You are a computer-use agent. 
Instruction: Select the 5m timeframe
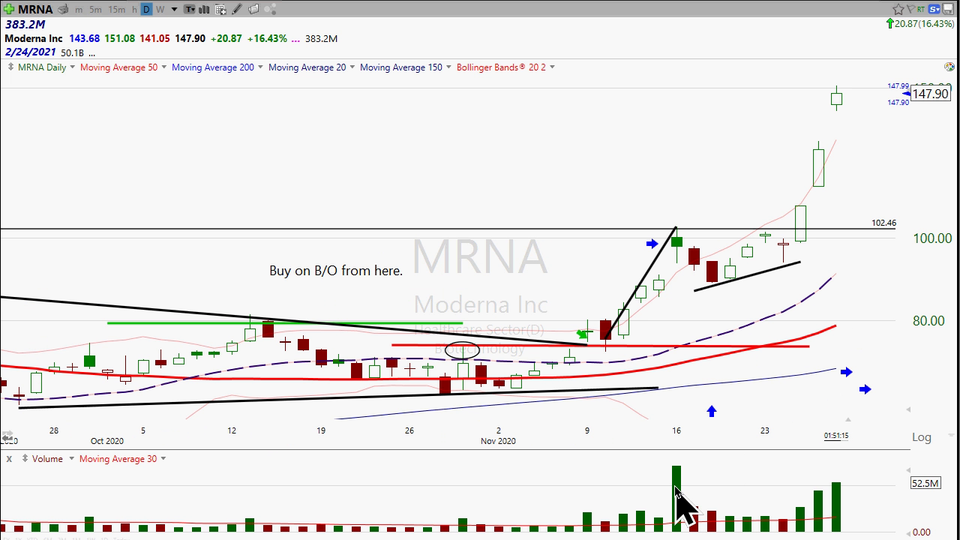click(x=96, y=9)
